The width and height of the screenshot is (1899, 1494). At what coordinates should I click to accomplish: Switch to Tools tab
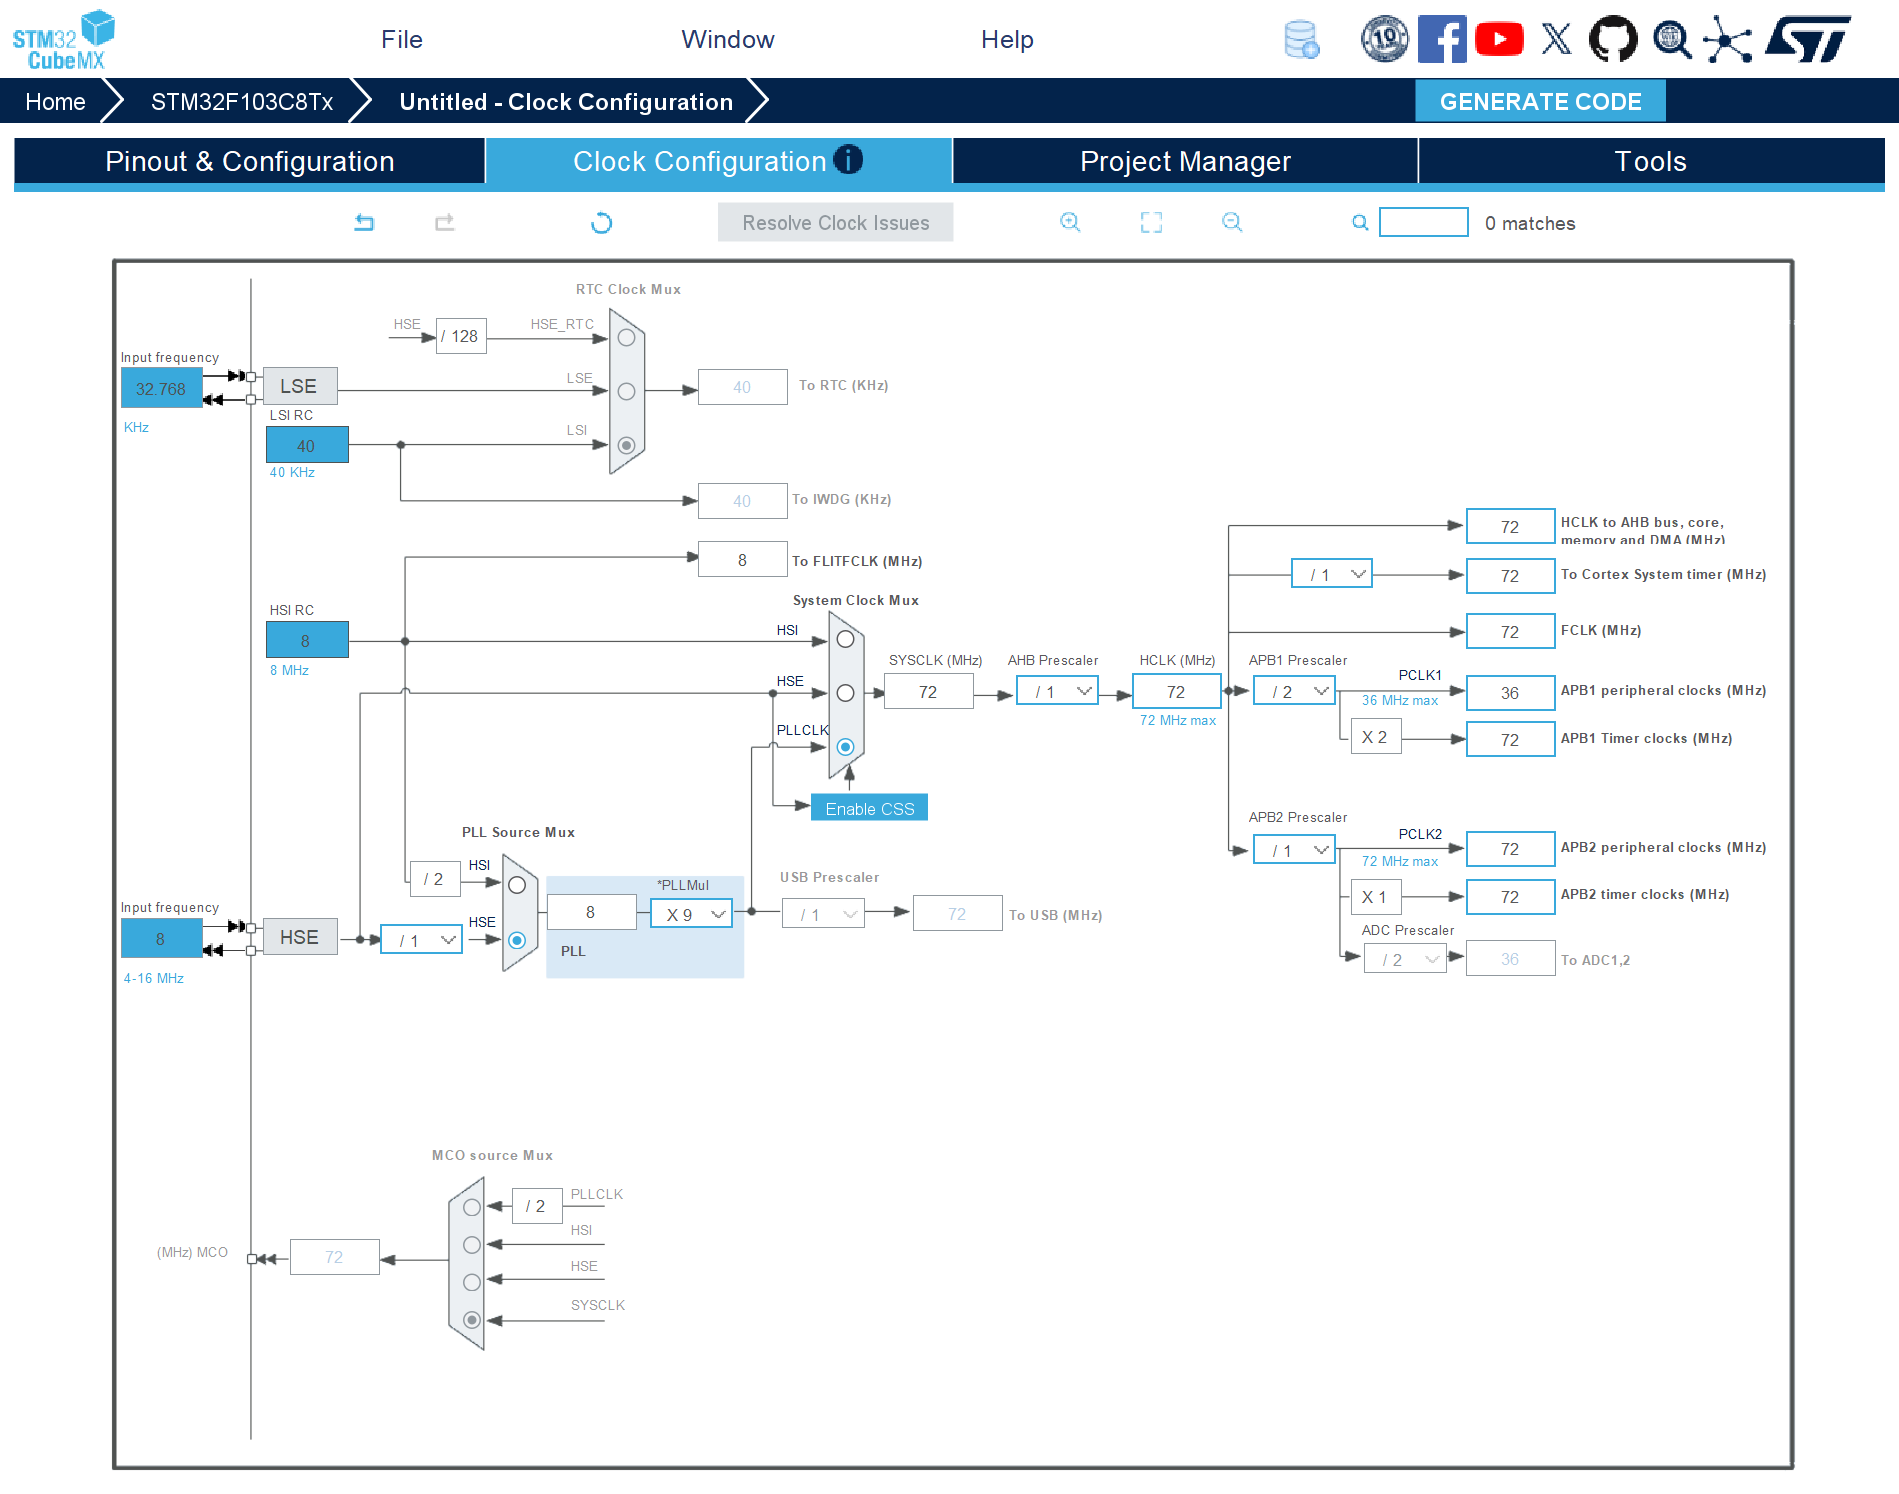point(1651,161)
